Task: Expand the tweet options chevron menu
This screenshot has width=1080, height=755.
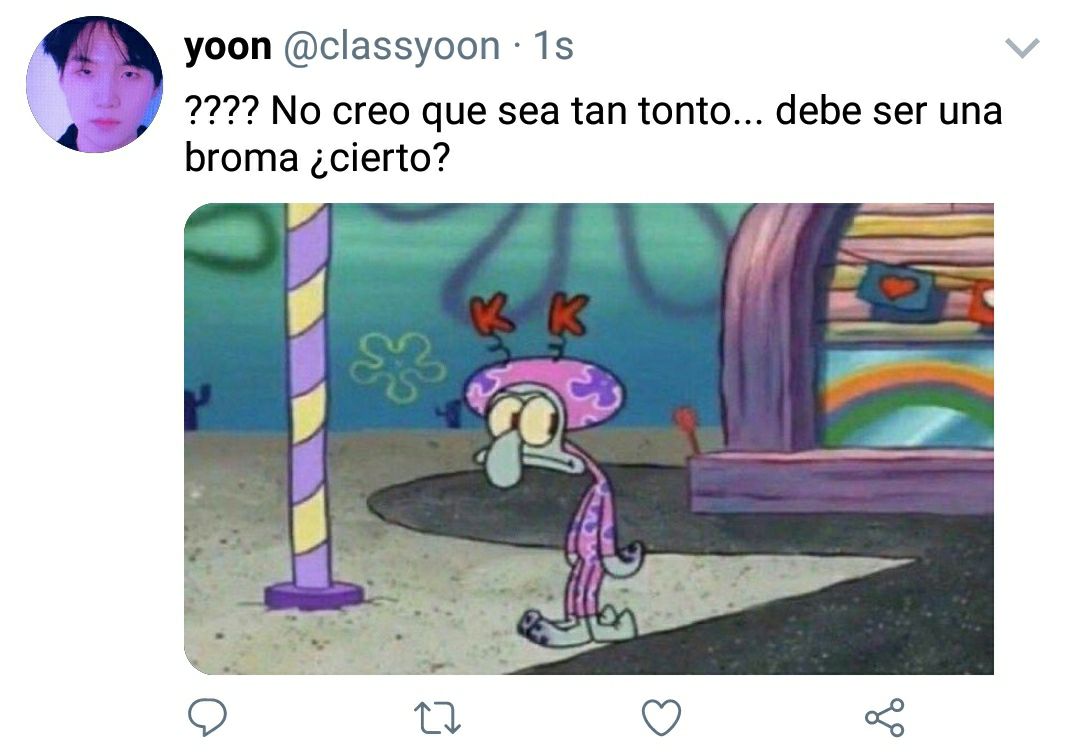Action: point(1022,48)
